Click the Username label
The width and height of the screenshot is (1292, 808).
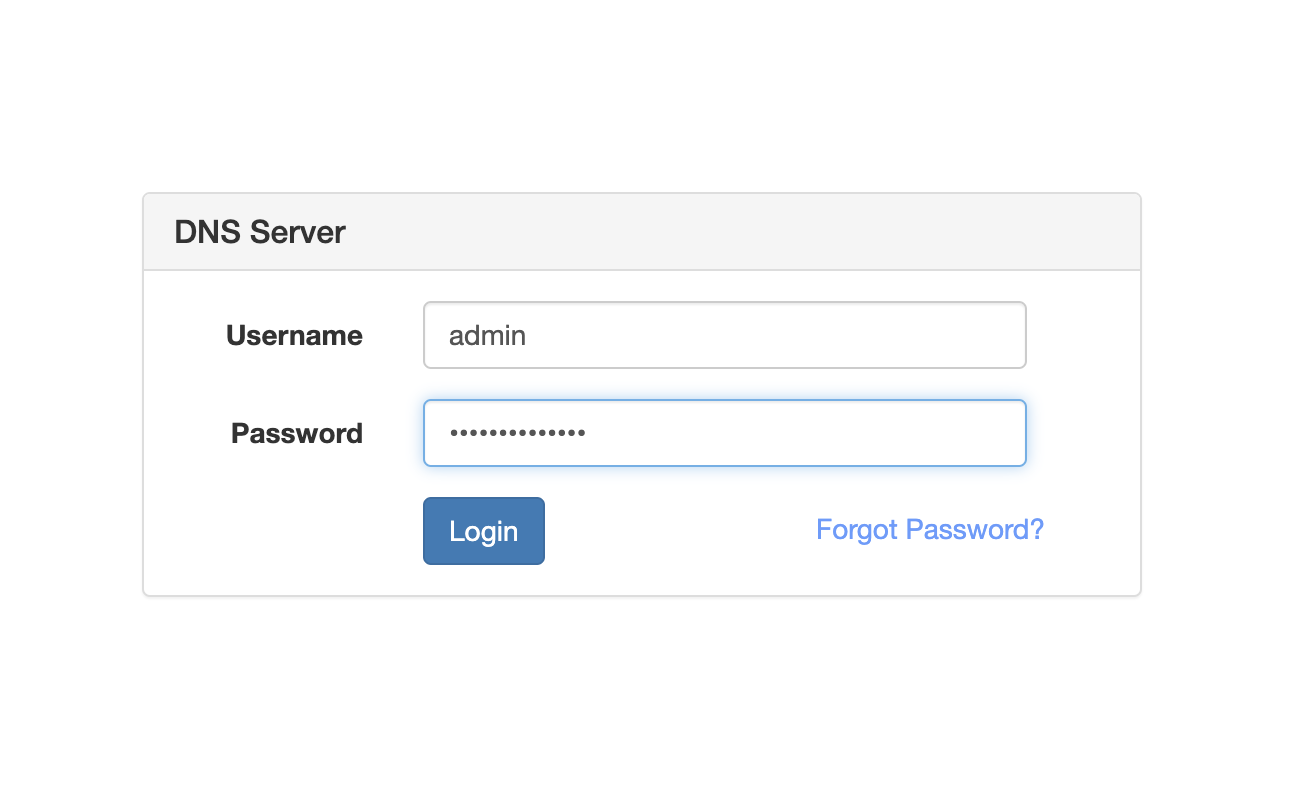pyautogui.click(x=294, y=335)
